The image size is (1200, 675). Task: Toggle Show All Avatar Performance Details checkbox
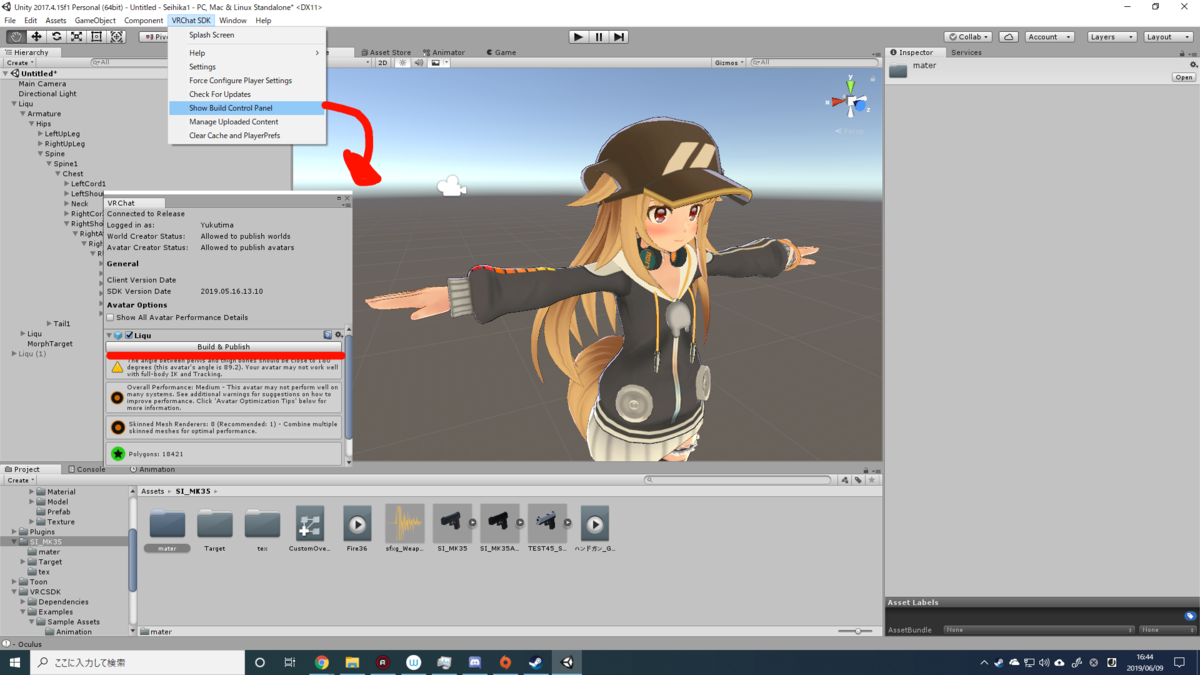pos(110,317)
